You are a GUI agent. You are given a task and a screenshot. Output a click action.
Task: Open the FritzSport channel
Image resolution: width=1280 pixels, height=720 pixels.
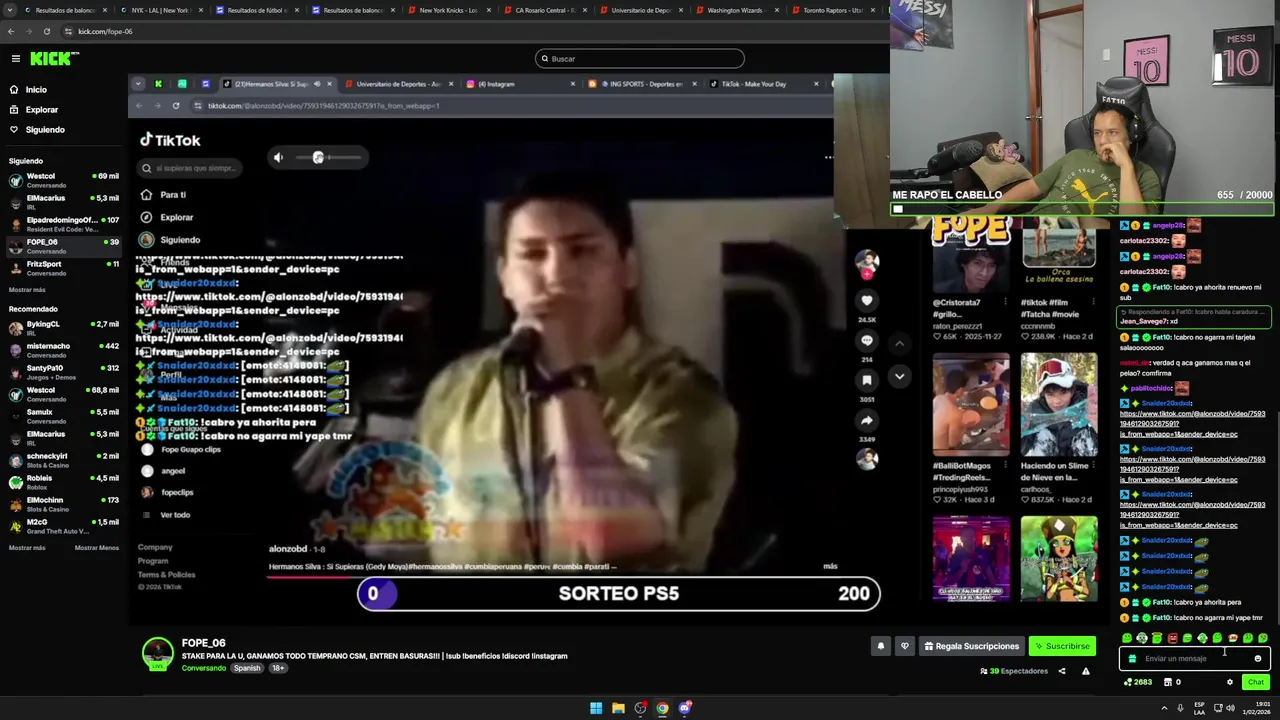pos(64,268)
